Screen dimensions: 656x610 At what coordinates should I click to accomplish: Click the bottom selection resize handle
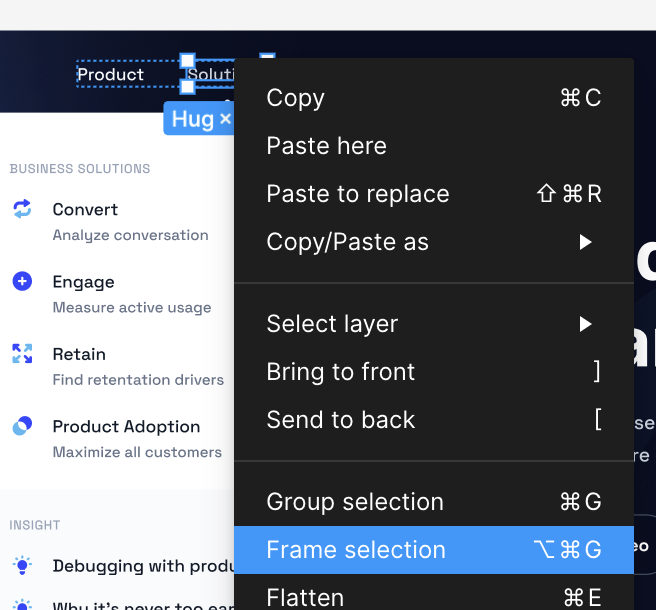(x=187, y=87)
